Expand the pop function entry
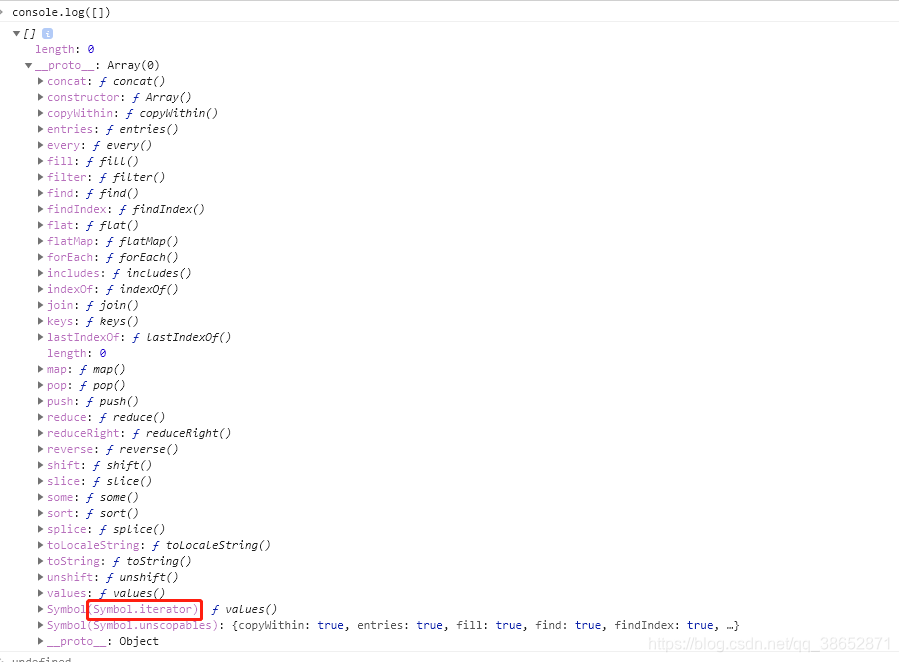This screenshot has height=662, width=899. click(41, 386)
